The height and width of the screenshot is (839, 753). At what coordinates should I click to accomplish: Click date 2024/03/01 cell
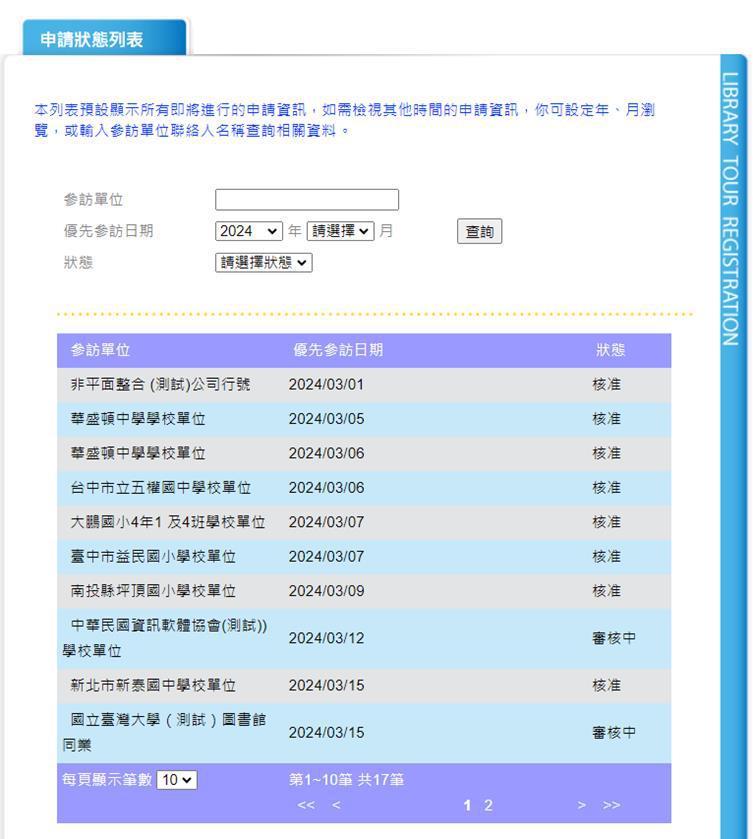tap(326, 385)
